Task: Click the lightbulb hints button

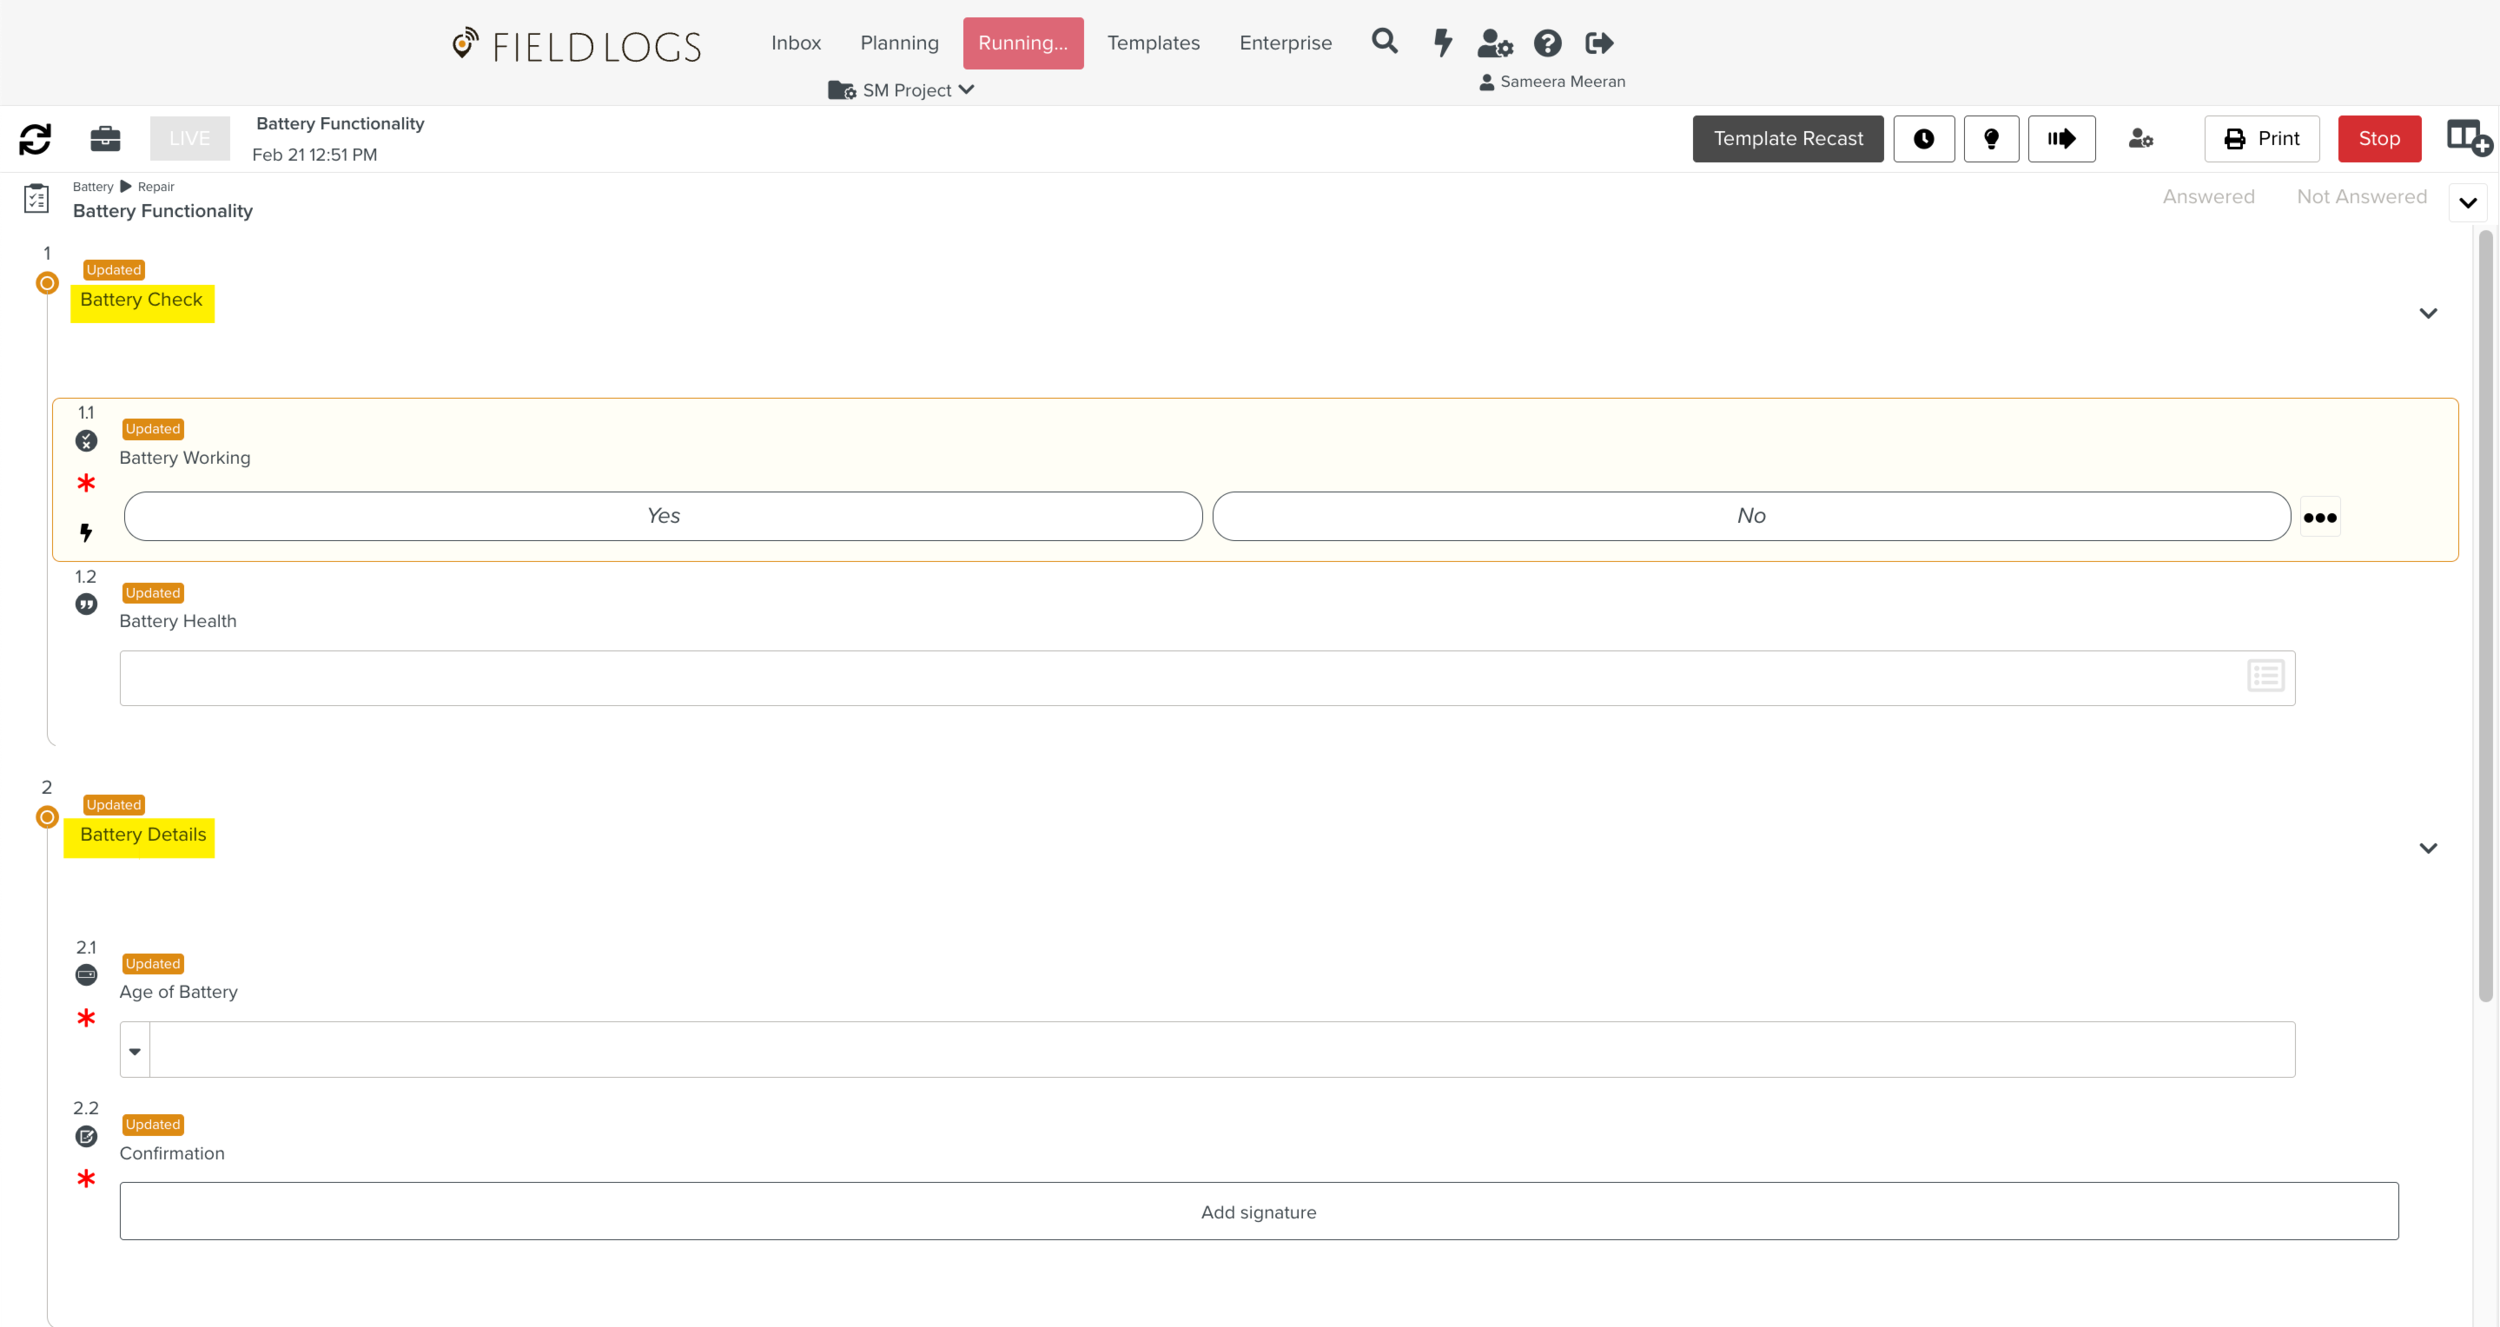Action: click(1991, 139)
